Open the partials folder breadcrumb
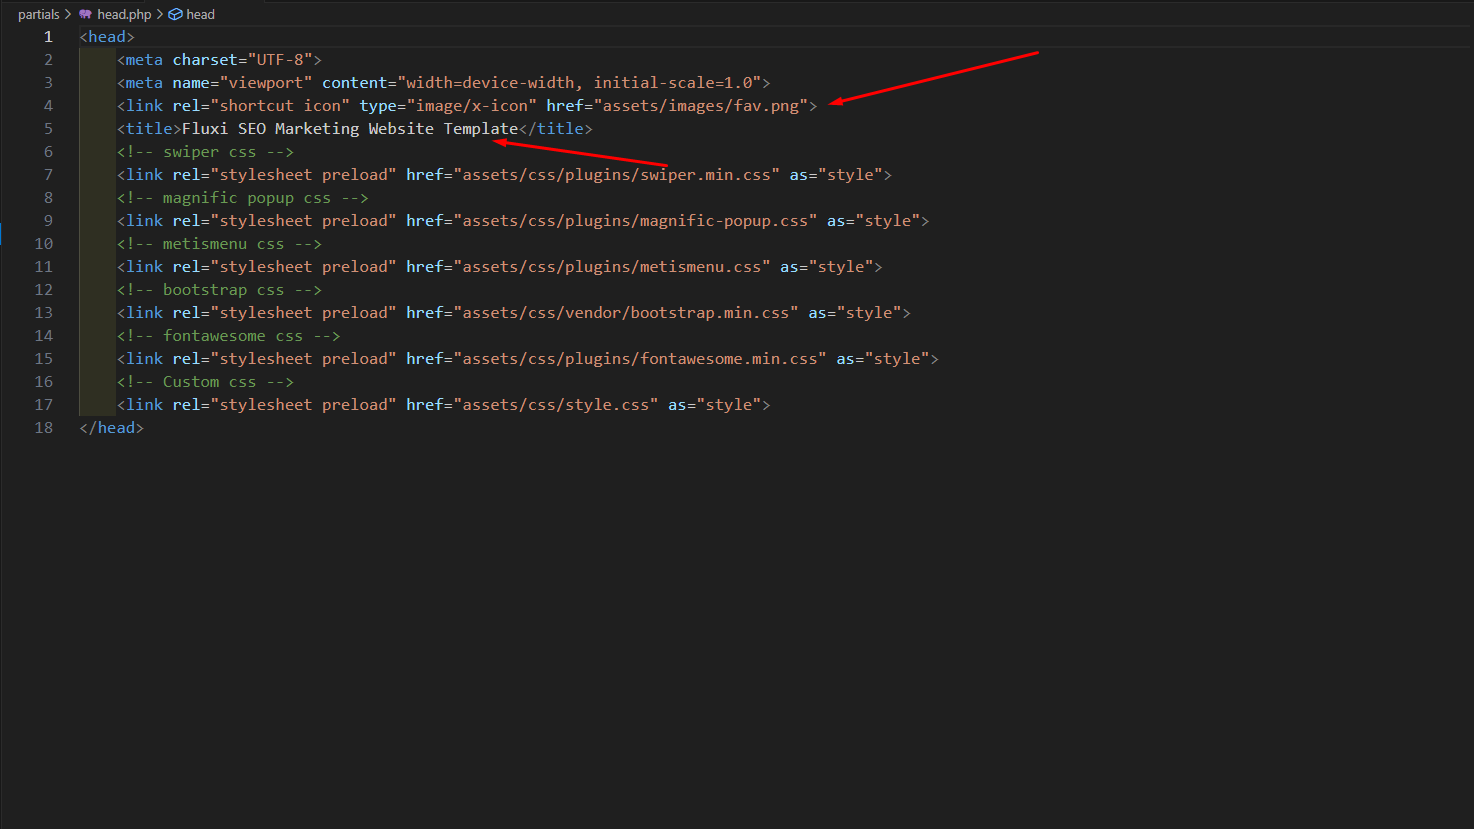The height and width of the screenshot is (829, 1474). [x=38, y=14]
